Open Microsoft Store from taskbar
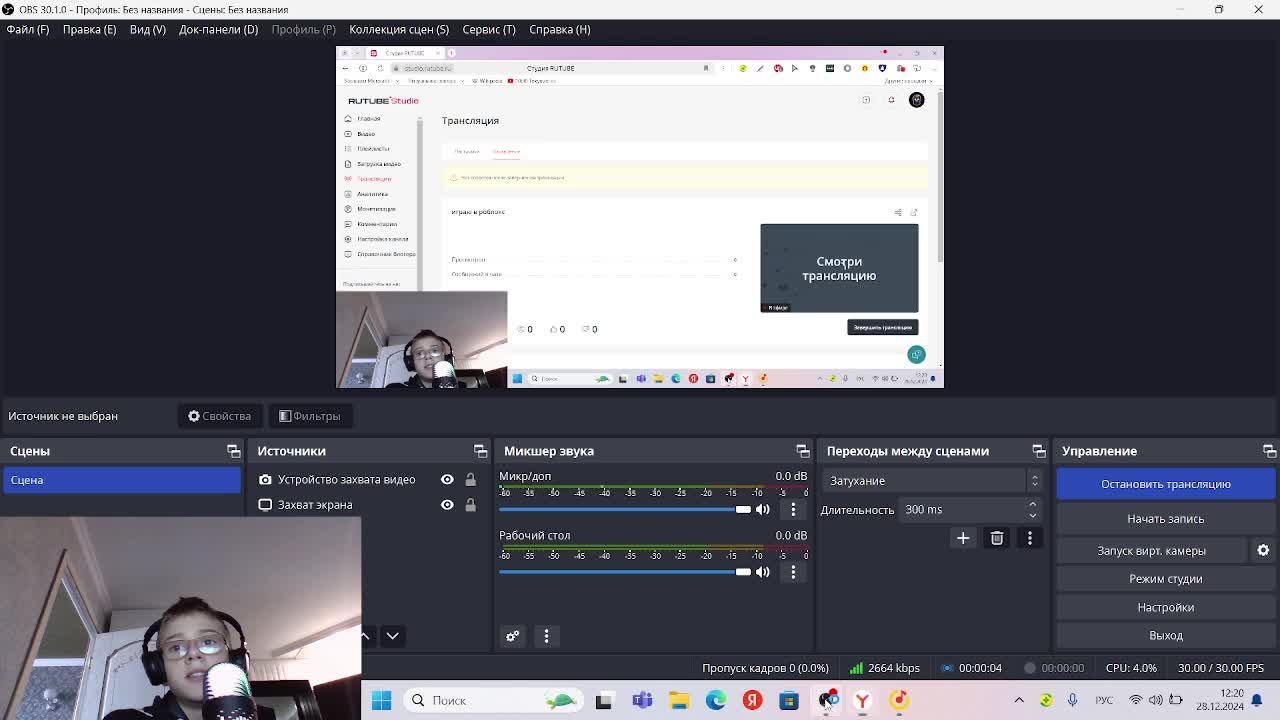Screen dimensions: 1280x720 coord(789,701)
